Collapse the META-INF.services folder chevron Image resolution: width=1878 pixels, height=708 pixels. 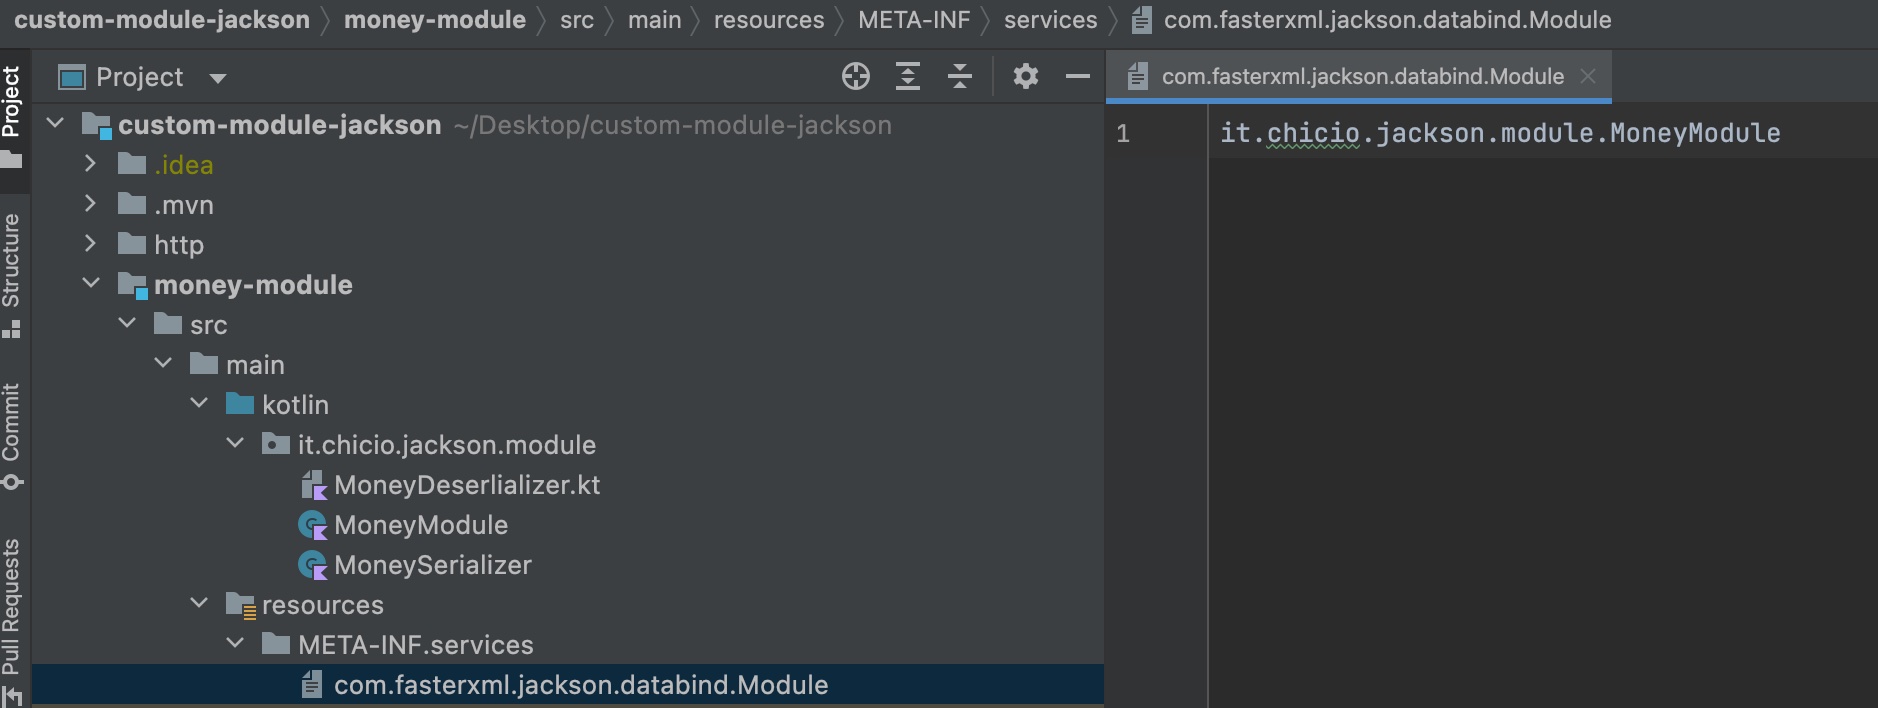click(235, 644)
